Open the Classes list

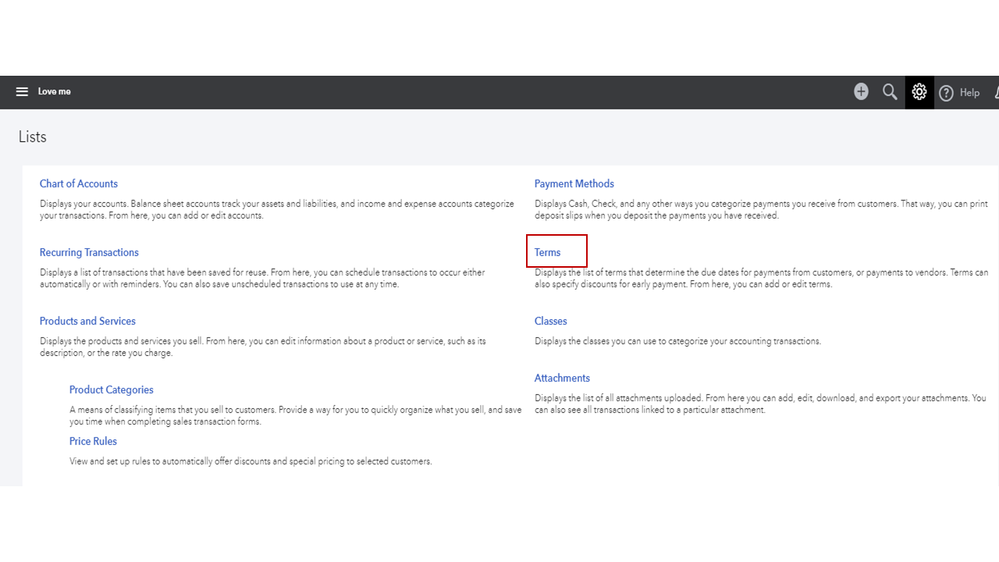[x=550, y=321]
